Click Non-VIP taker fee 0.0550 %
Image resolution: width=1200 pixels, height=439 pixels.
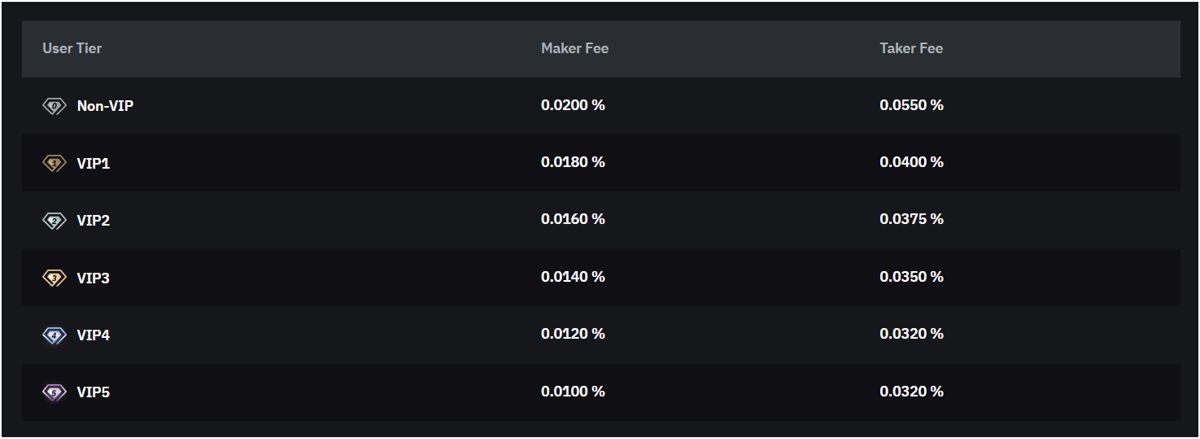click(x=912, y=105)
